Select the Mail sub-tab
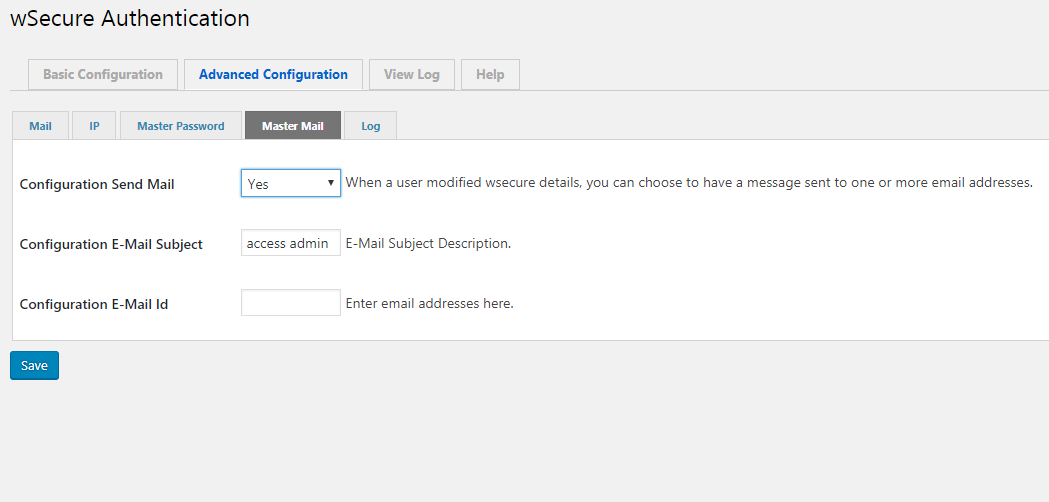The width and height of the screenshot is (1049, 502). pos(40,126)
